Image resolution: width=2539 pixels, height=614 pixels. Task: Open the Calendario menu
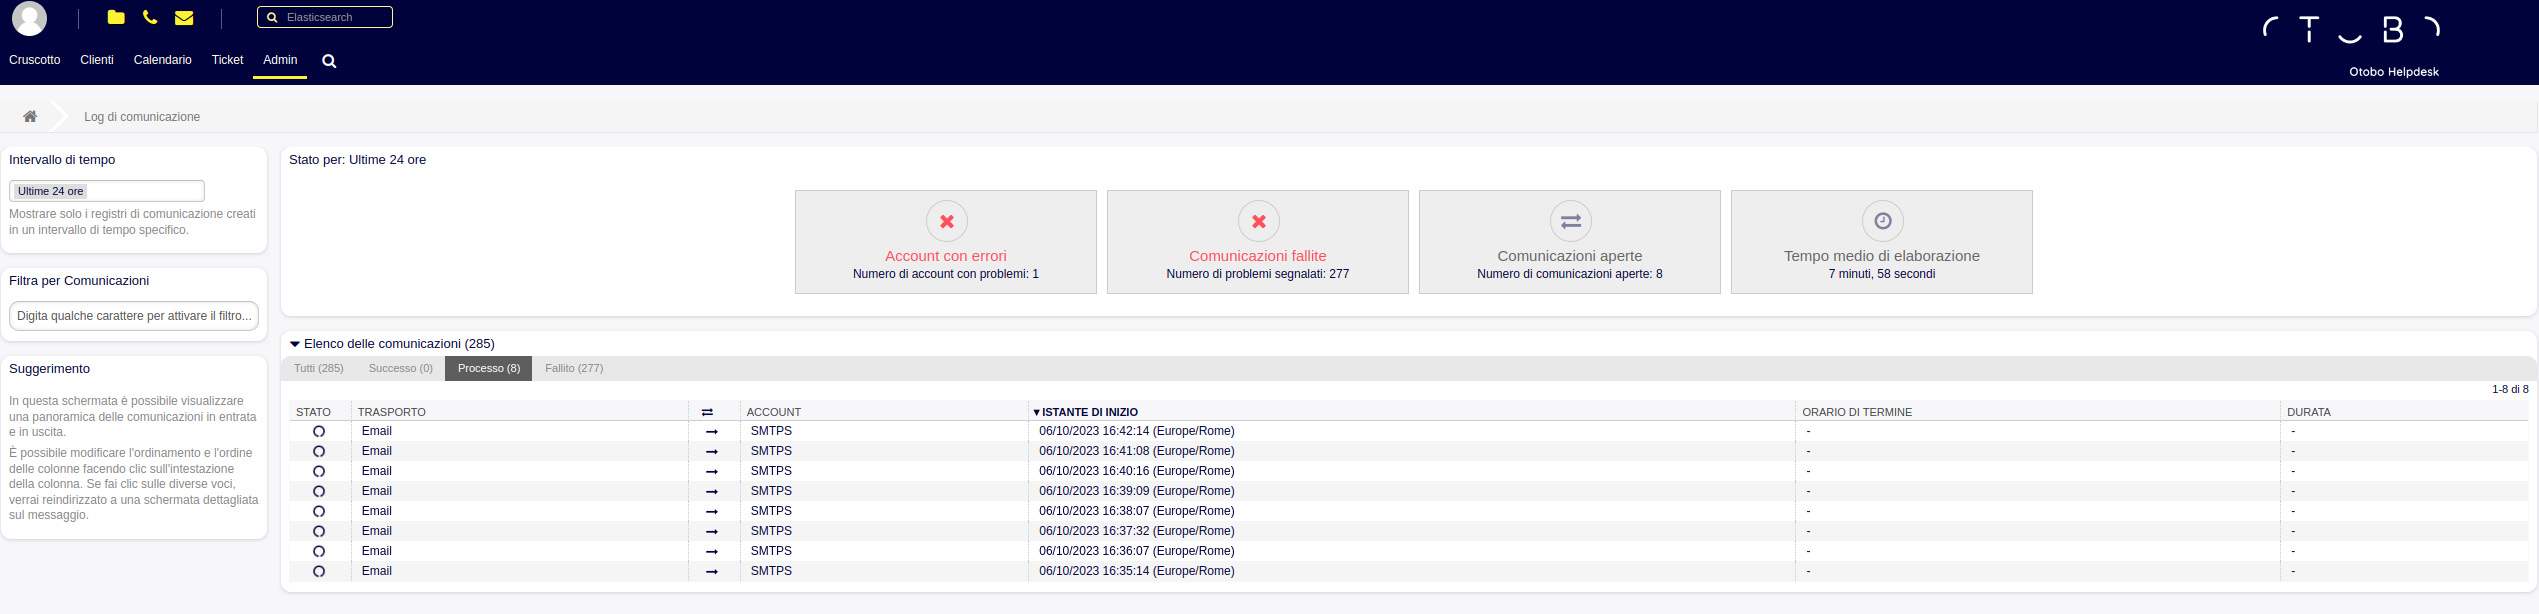coord(162,60)
